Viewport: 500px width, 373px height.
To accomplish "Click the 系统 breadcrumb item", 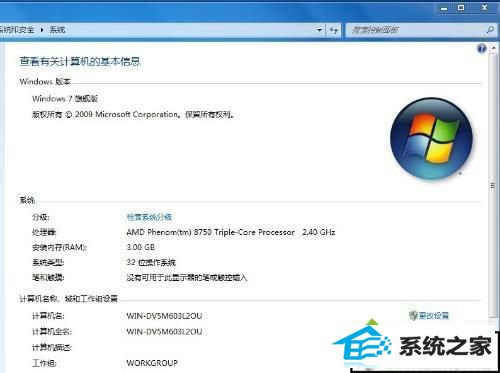I will click(57, 30).
